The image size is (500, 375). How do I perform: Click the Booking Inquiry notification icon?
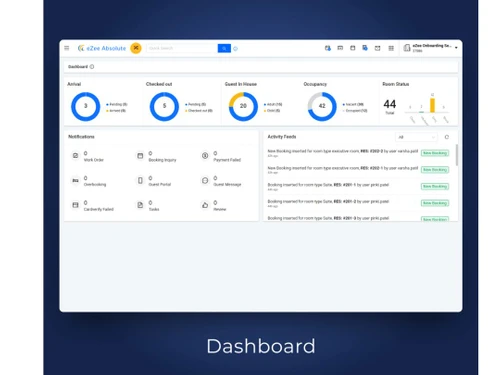tap(140, 156)
